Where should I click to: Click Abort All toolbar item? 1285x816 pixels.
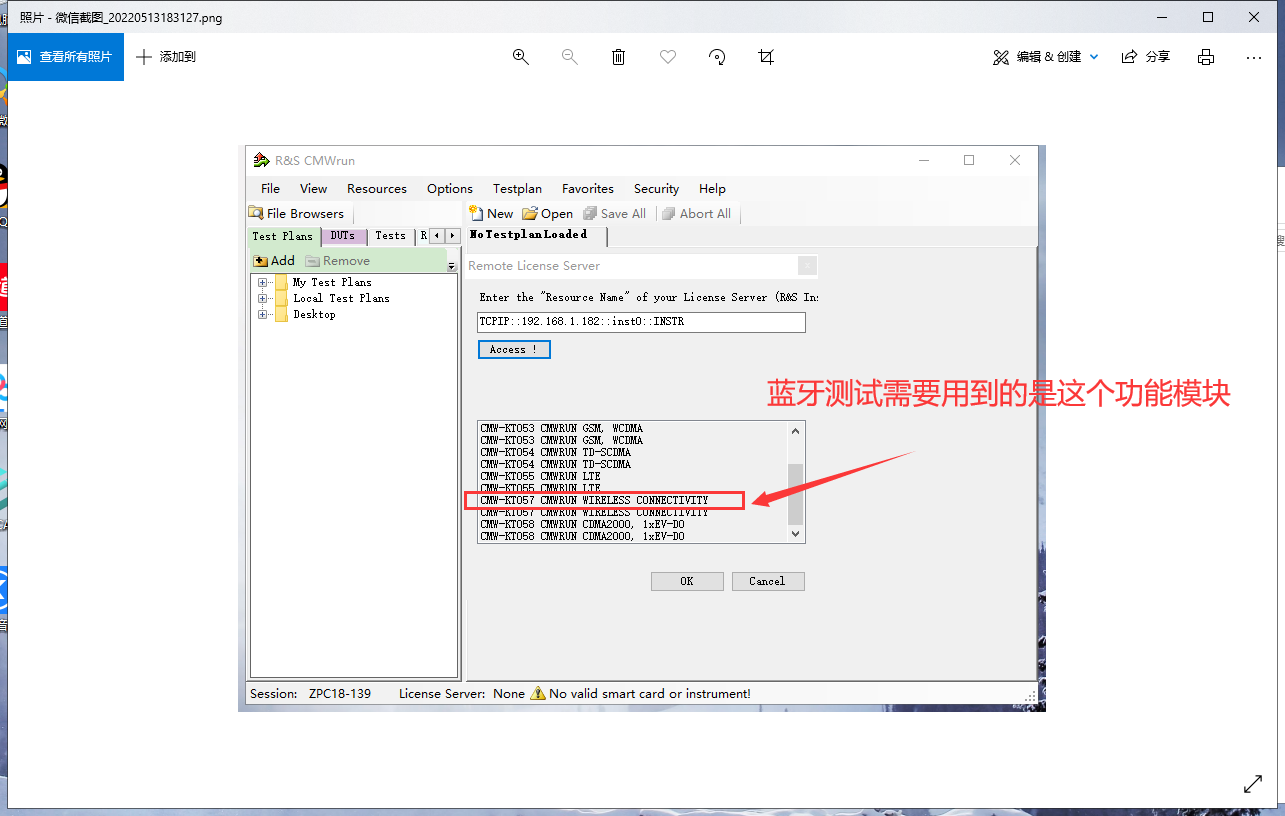point(697,213)
